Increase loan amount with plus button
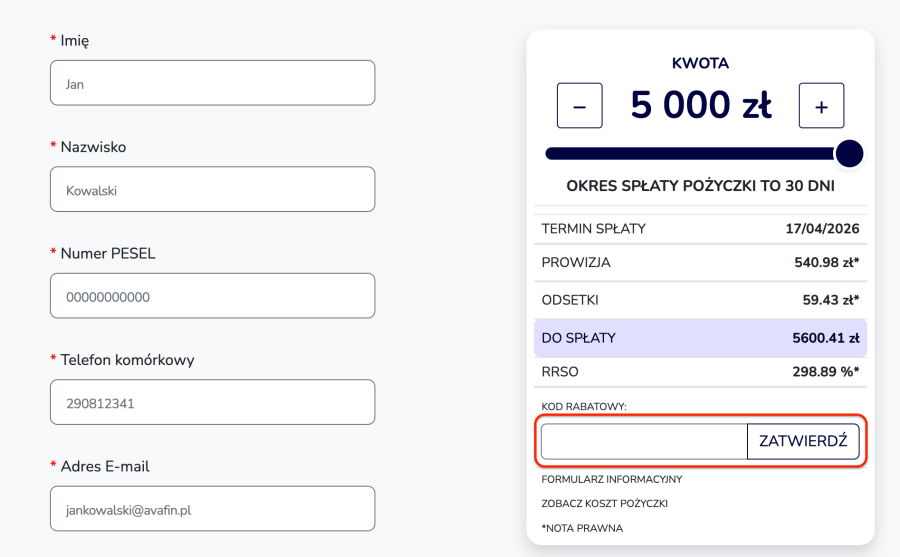The image size is (900, 557). pyautogui.click(x=821, y=106)
